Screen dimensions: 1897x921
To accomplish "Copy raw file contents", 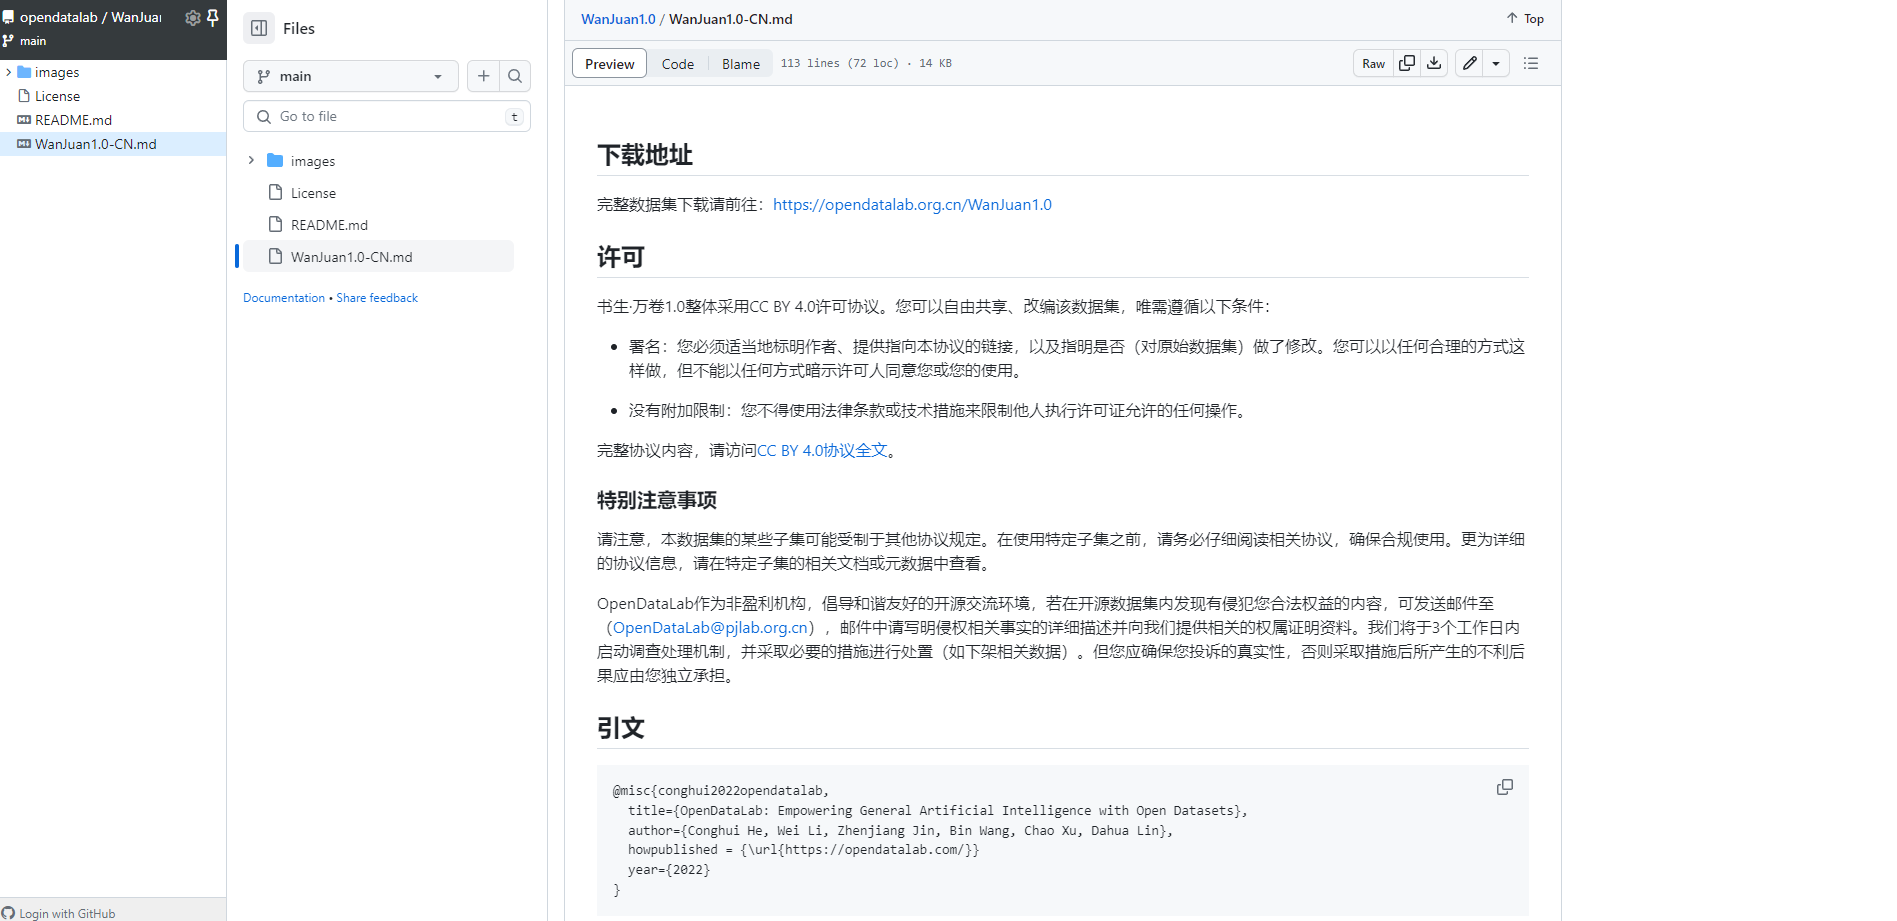I will pos(1407,63).
